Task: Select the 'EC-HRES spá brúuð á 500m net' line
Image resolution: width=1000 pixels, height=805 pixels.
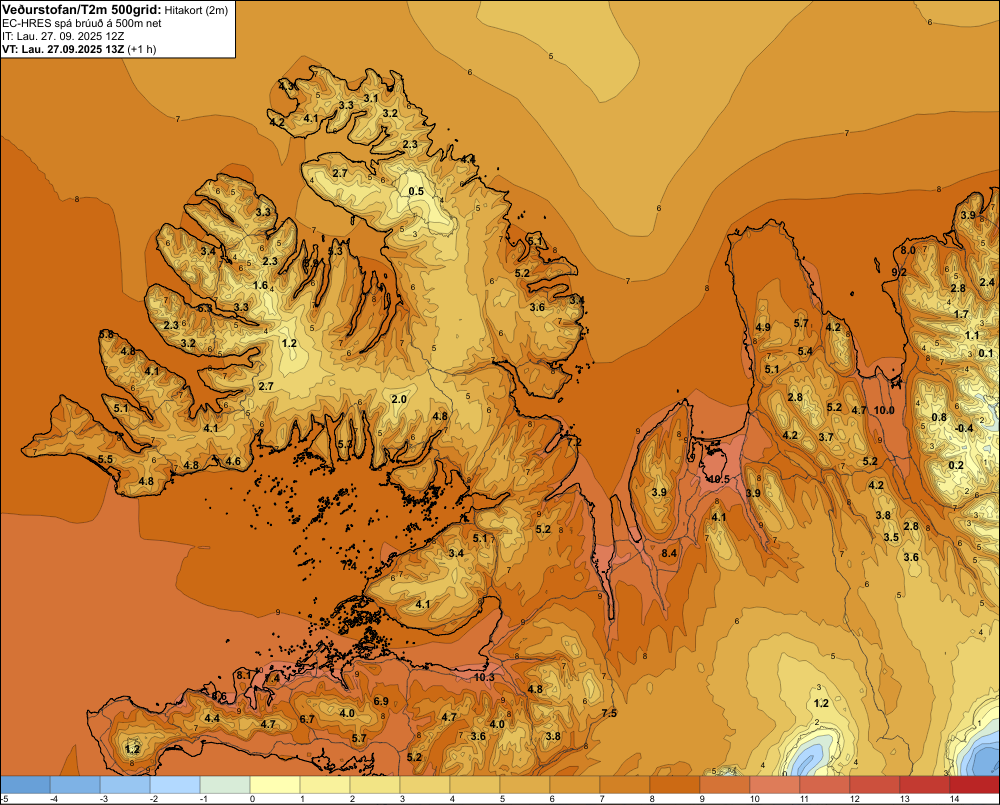Action: pyautogui.click(x=82, y=23)
